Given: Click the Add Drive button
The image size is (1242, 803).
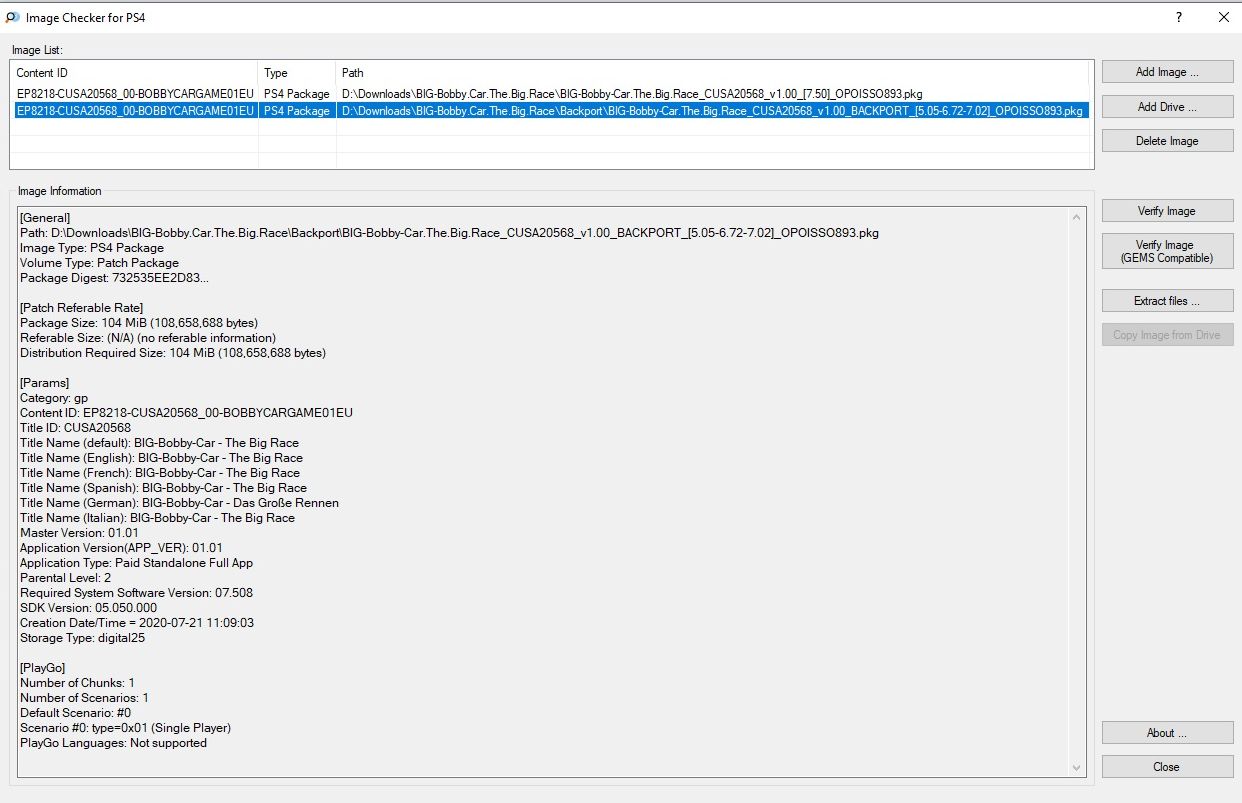Looking at the screenshot, I should tap(1167, 107).
